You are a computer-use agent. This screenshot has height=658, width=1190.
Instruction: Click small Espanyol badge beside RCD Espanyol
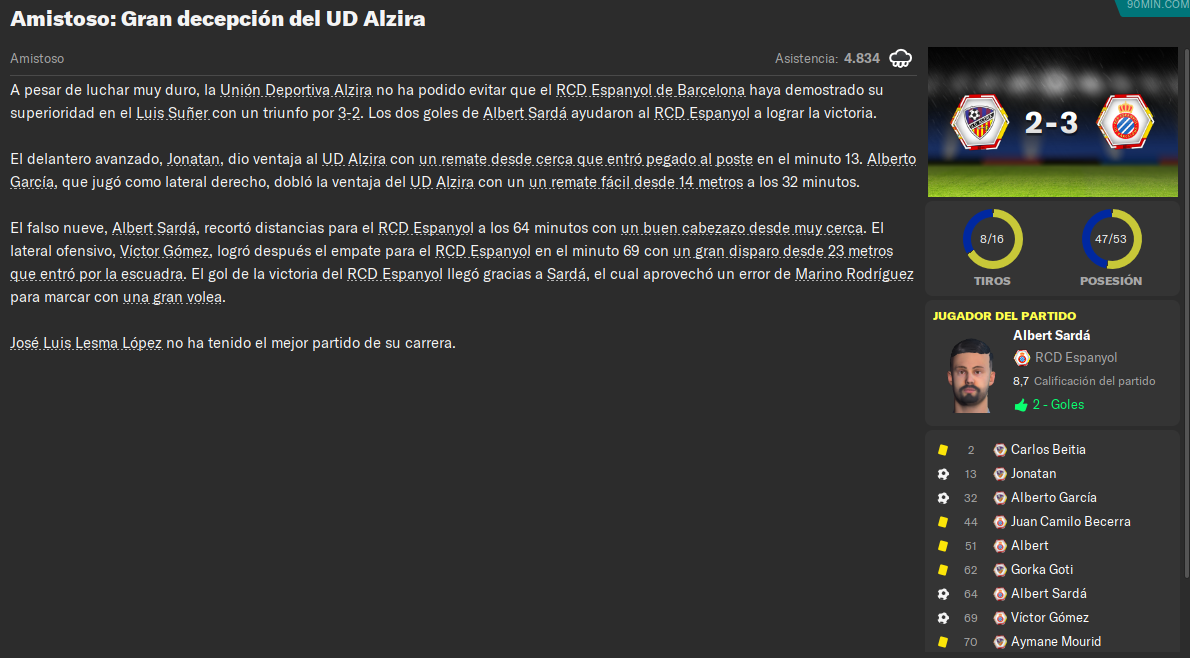(1022, 357)
